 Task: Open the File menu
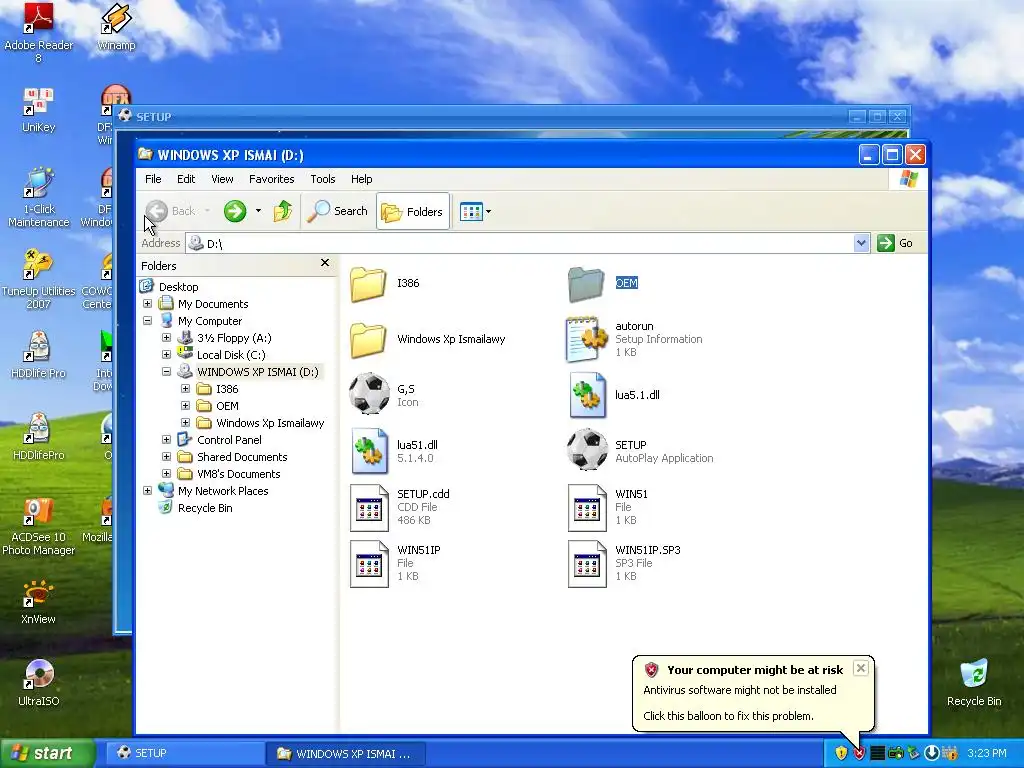[153, 179]
